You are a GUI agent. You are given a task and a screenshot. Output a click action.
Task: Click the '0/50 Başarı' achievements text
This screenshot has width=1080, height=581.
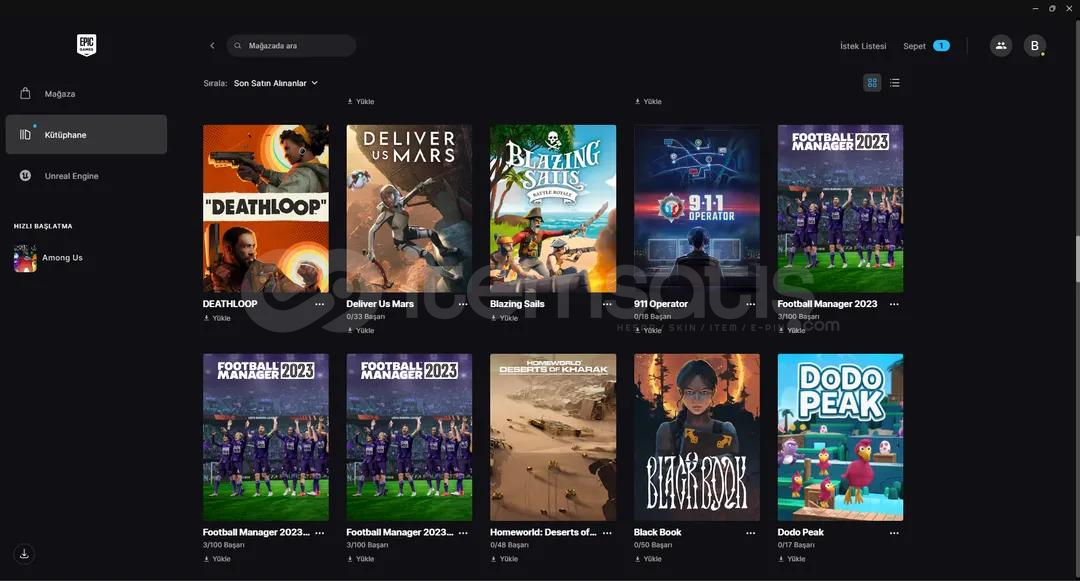653,545
